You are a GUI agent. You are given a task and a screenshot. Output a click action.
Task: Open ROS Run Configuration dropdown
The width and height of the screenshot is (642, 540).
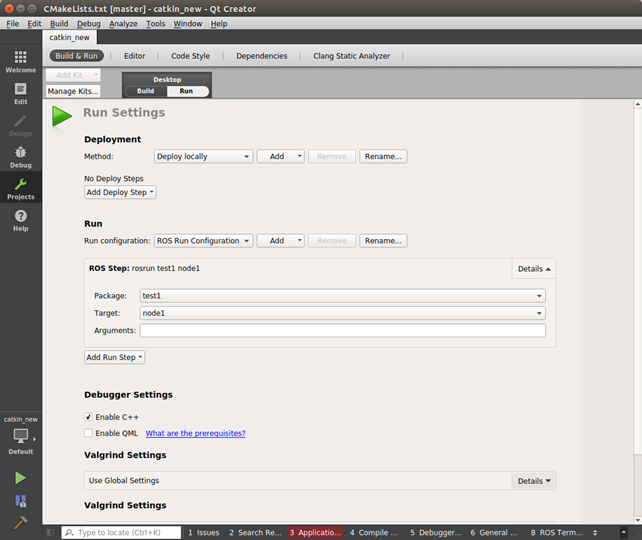click(203, 241)
